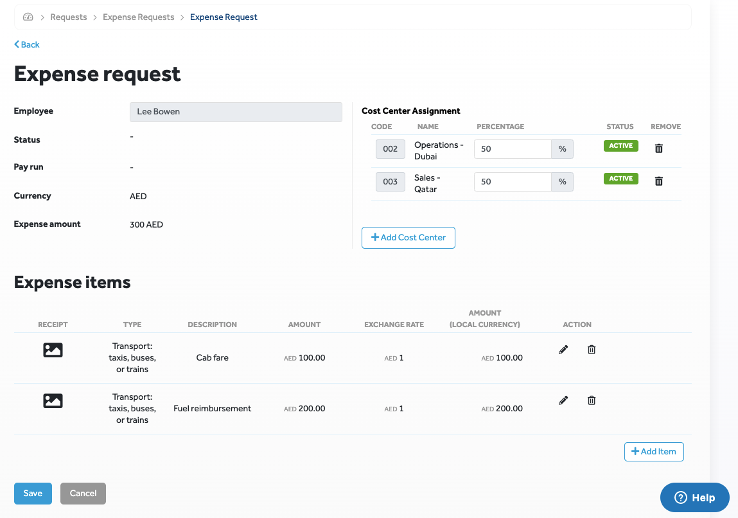This screenshot has height=518, width=738.
Task: Click the dashboard home icon in breadcrumb
Action: pos(27,17)
